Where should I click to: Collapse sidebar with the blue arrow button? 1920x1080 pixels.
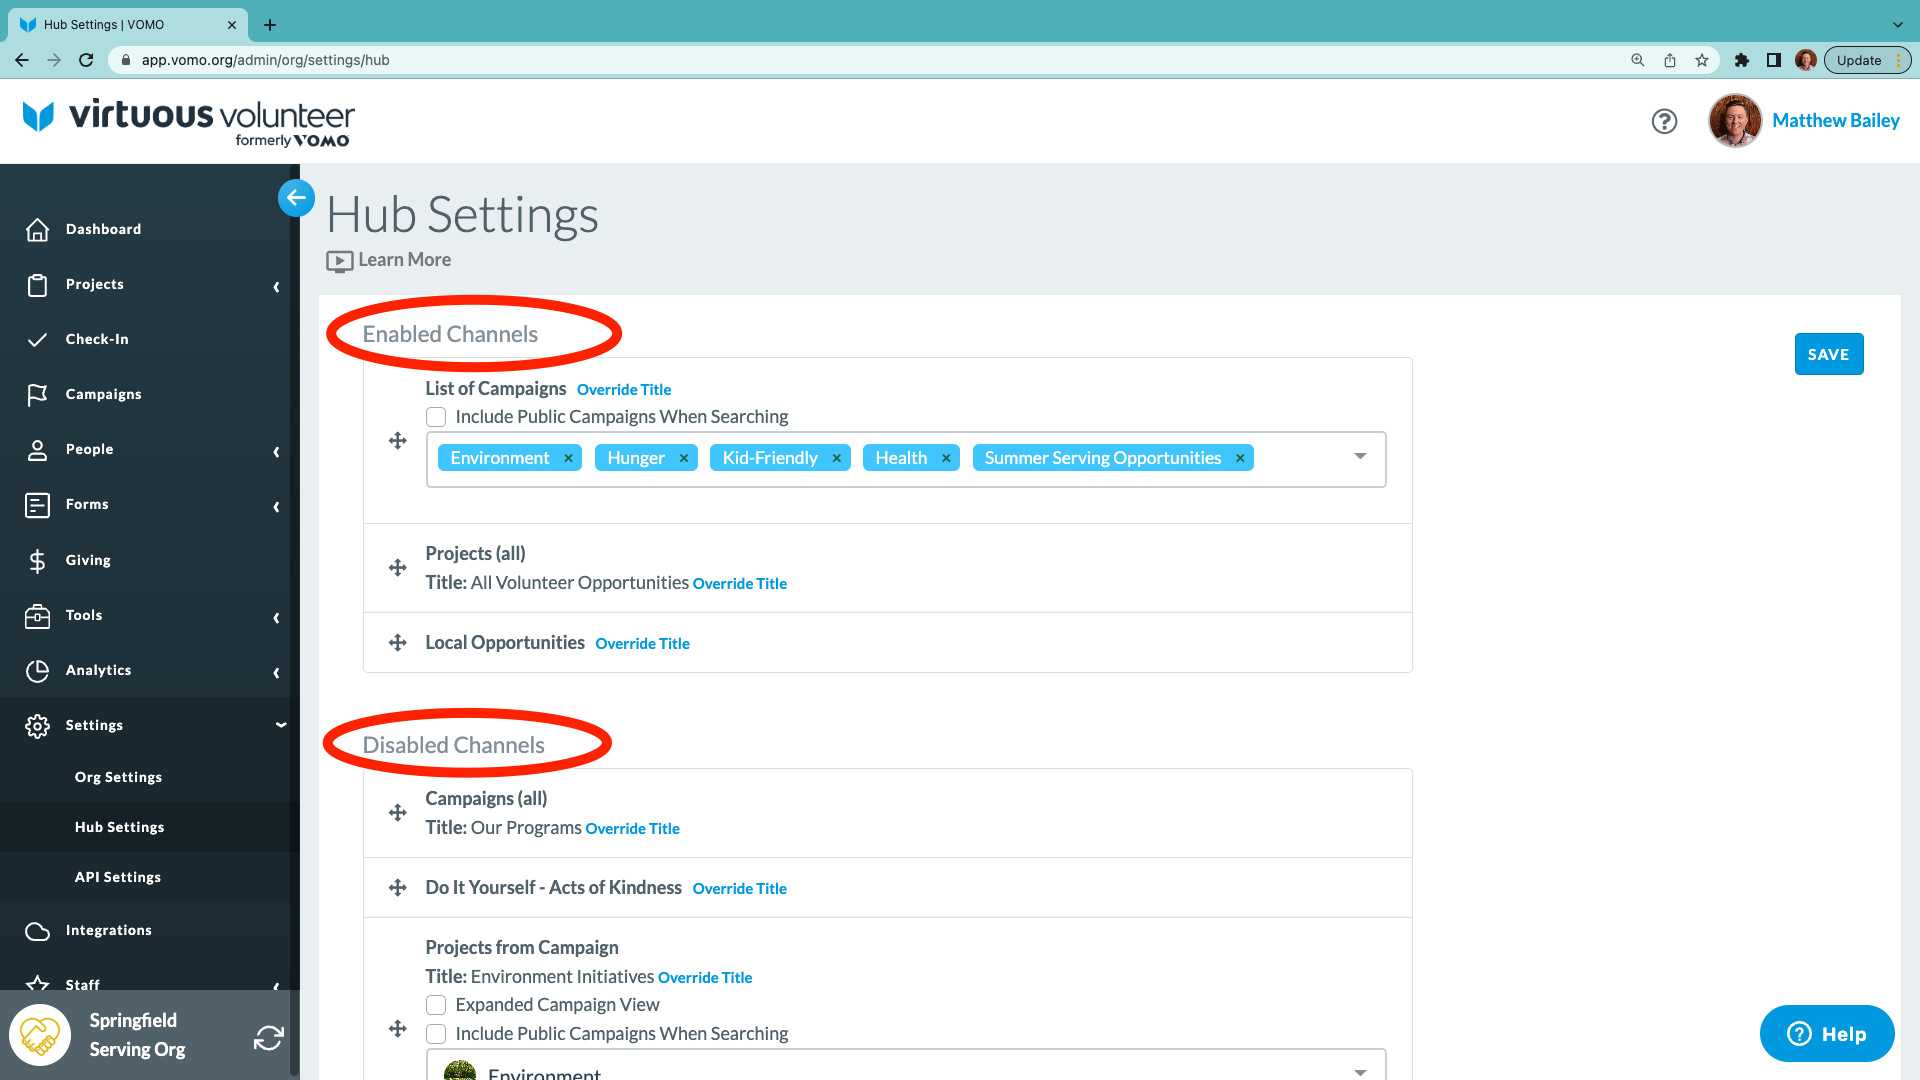coord(296,198)
